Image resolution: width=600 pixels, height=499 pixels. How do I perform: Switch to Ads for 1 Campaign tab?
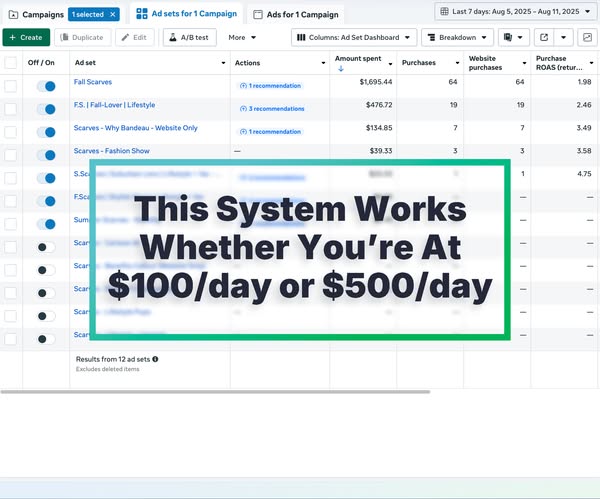[x=296, y=15]
